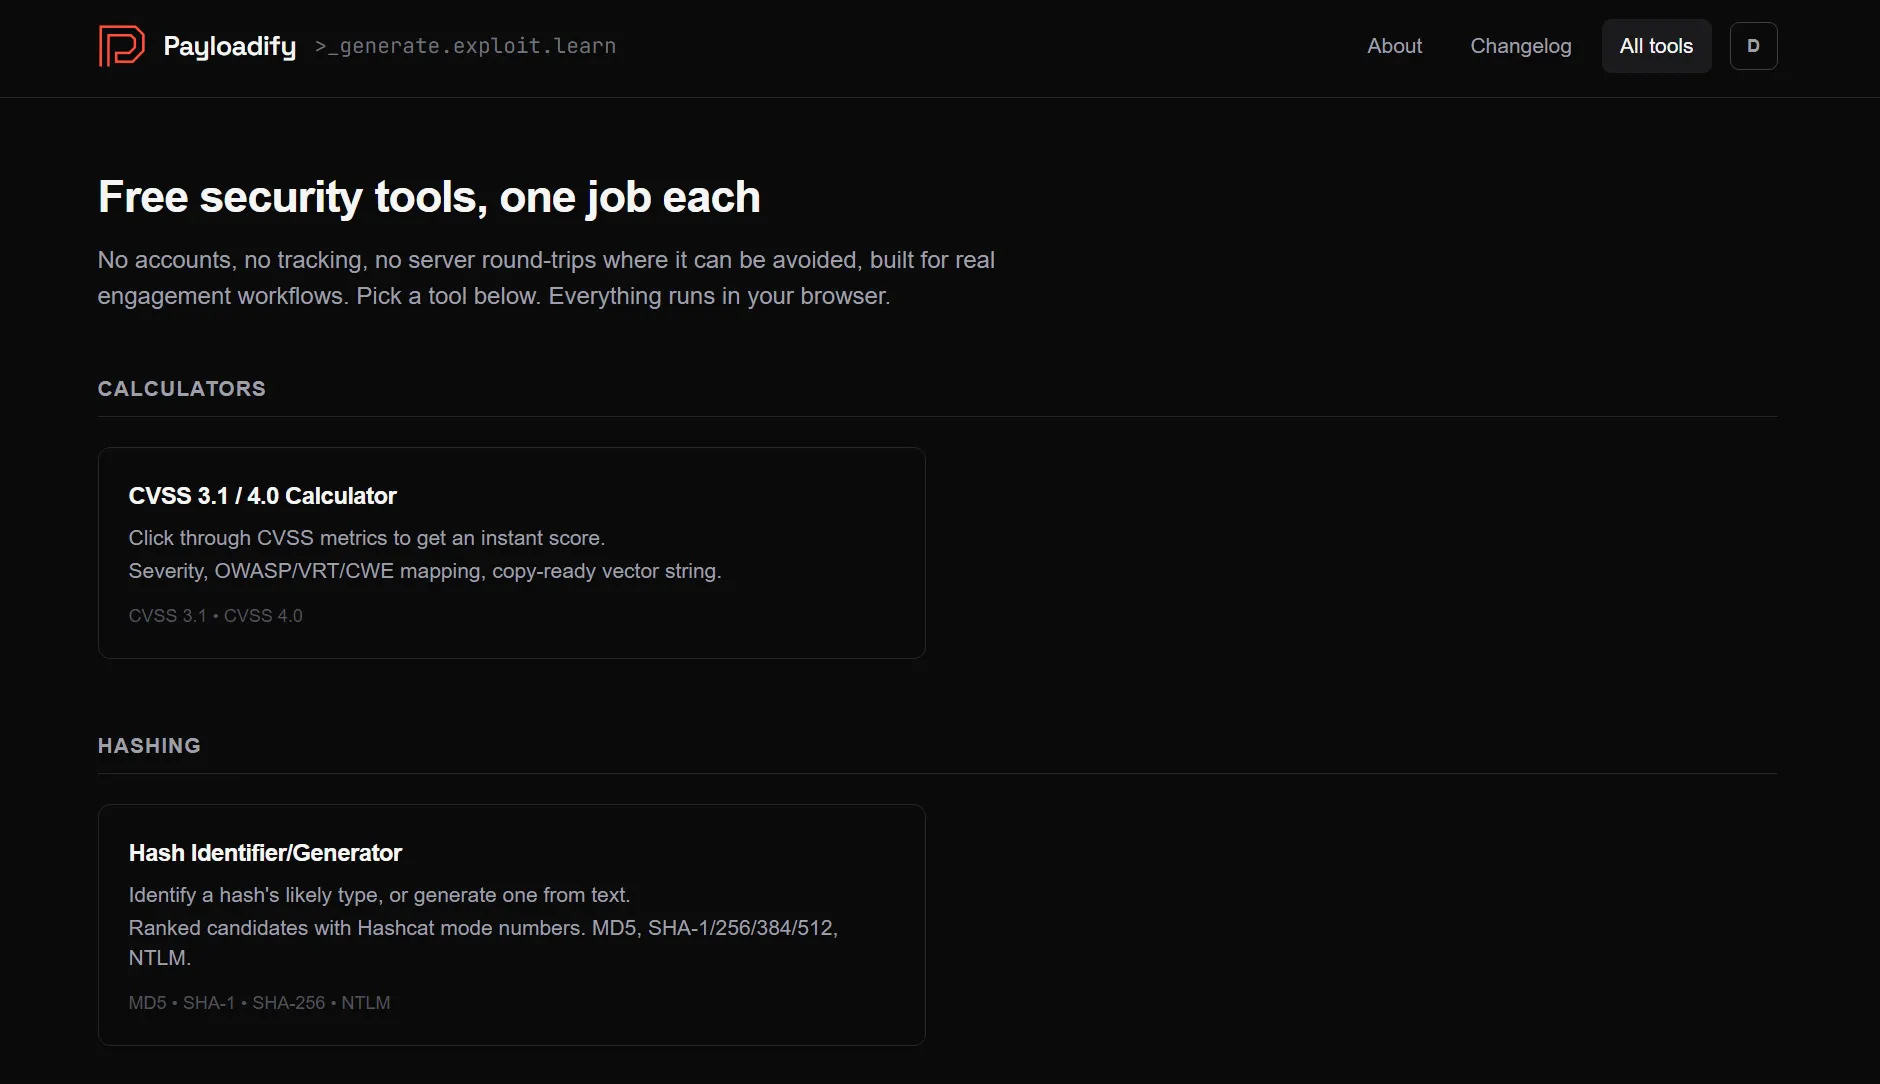This screenshot has height=1084, width=1880.
Task: Open the Payloadify home link text
Action: click(x=229, y=46)
